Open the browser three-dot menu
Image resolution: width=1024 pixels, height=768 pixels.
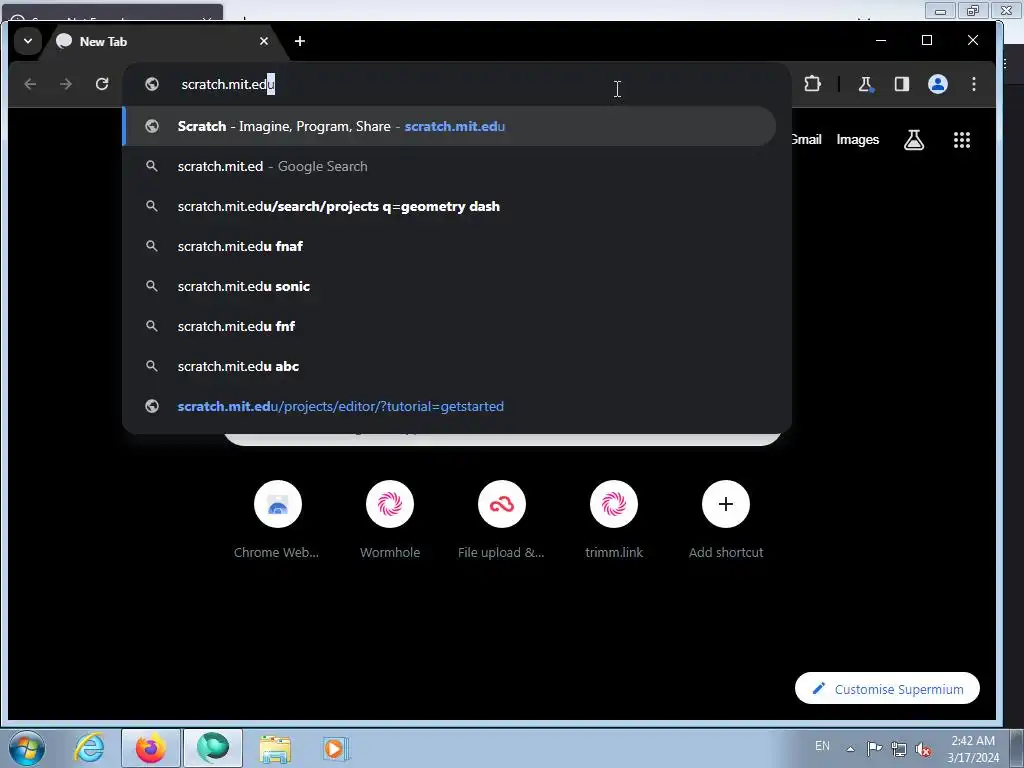pos(974,84)
